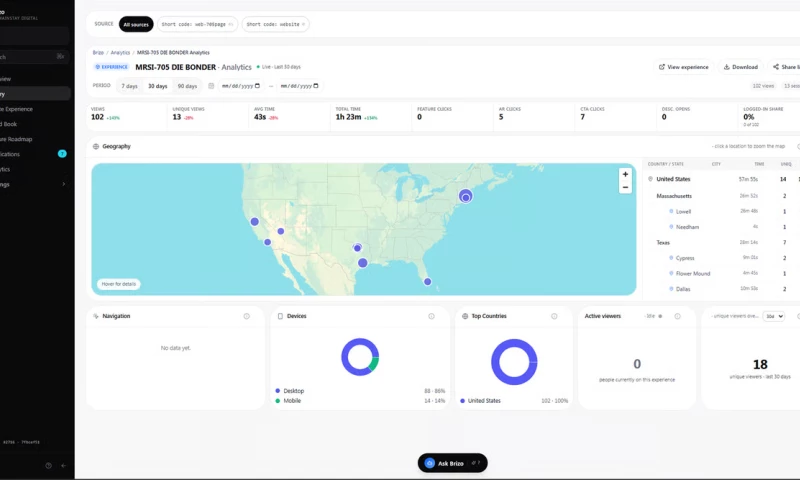800x480 pixels.
Task: Click the Cypress city marker icon
Action: pos(671,258)
